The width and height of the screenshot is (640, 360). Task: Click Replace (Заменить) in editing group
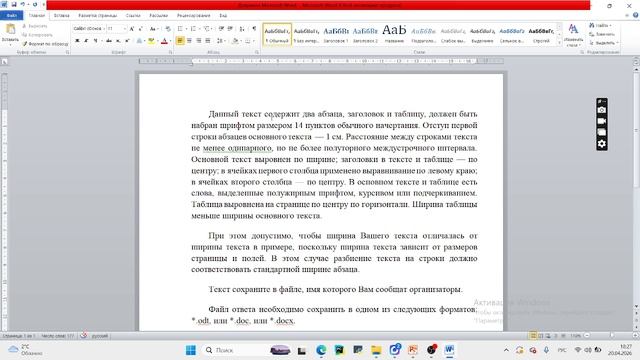602,34
